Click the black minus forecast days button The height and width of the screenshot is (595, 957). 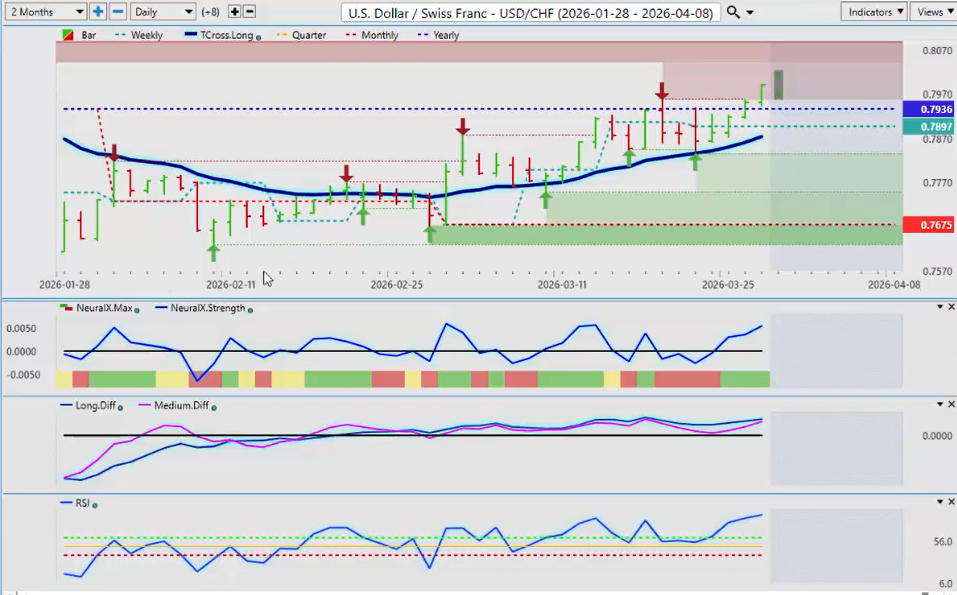pos(249,12)
